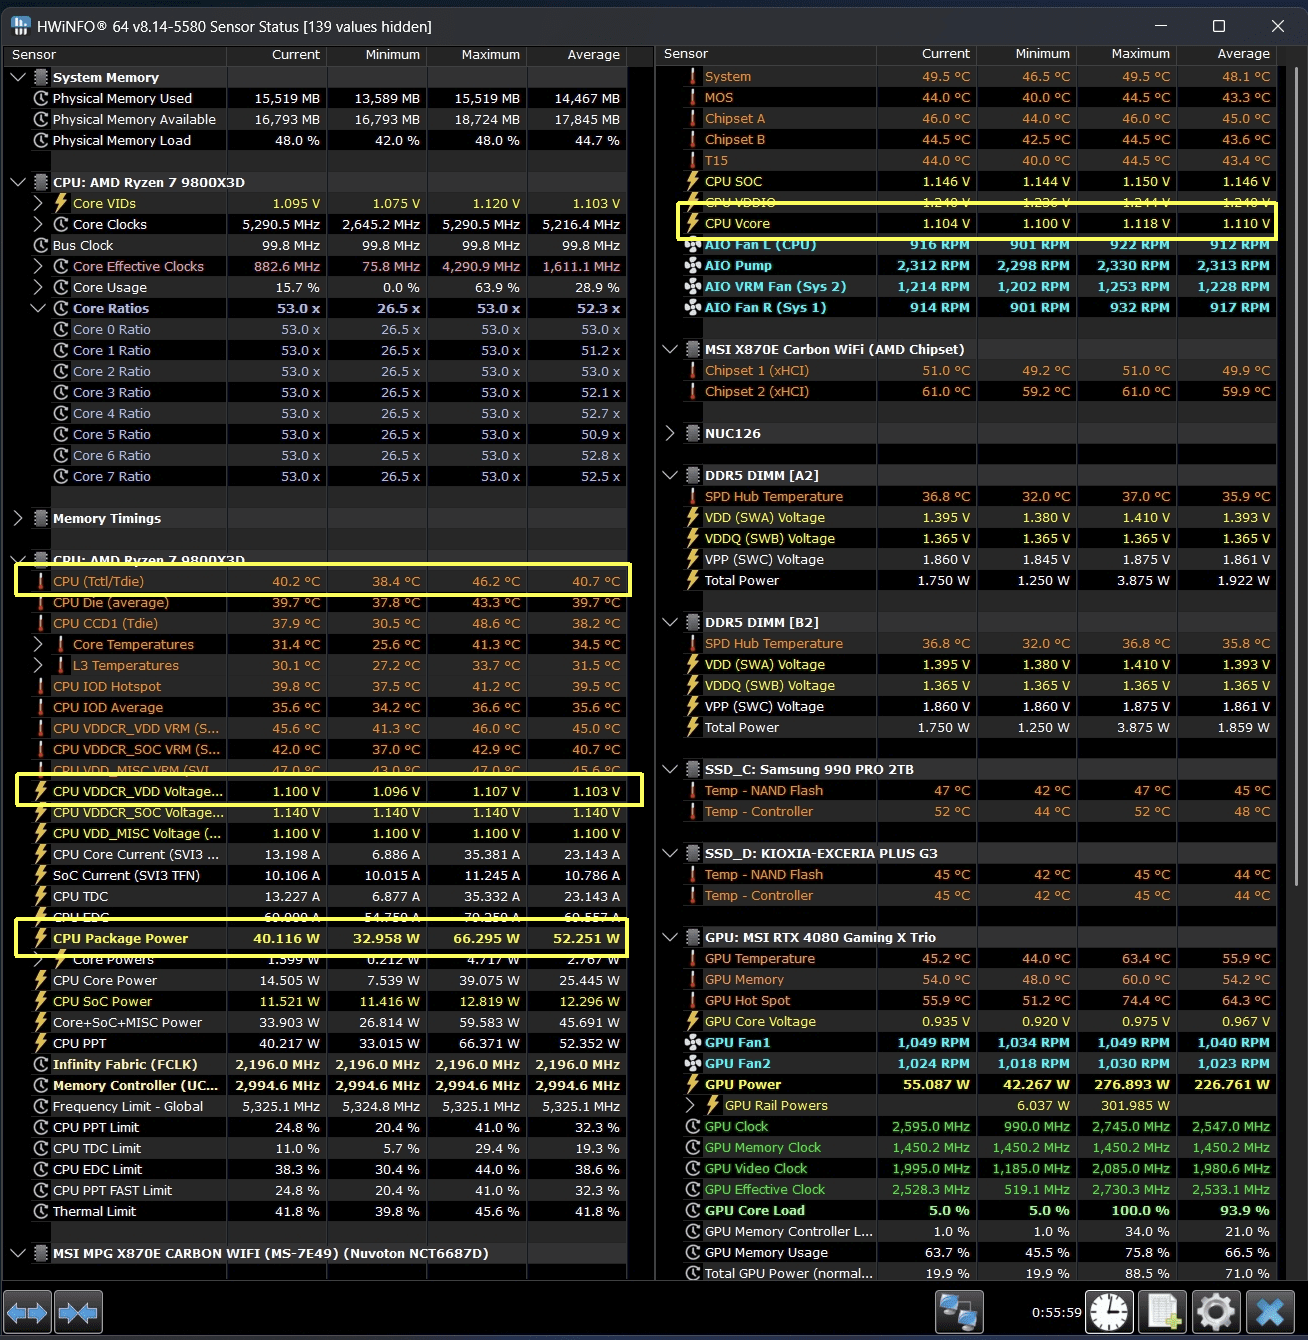The width and height of the screenshot is (1308, 1340).
Task: Click the clock icon next to Bus Clock
Action: pyautogui.click(x=41, y=245)
